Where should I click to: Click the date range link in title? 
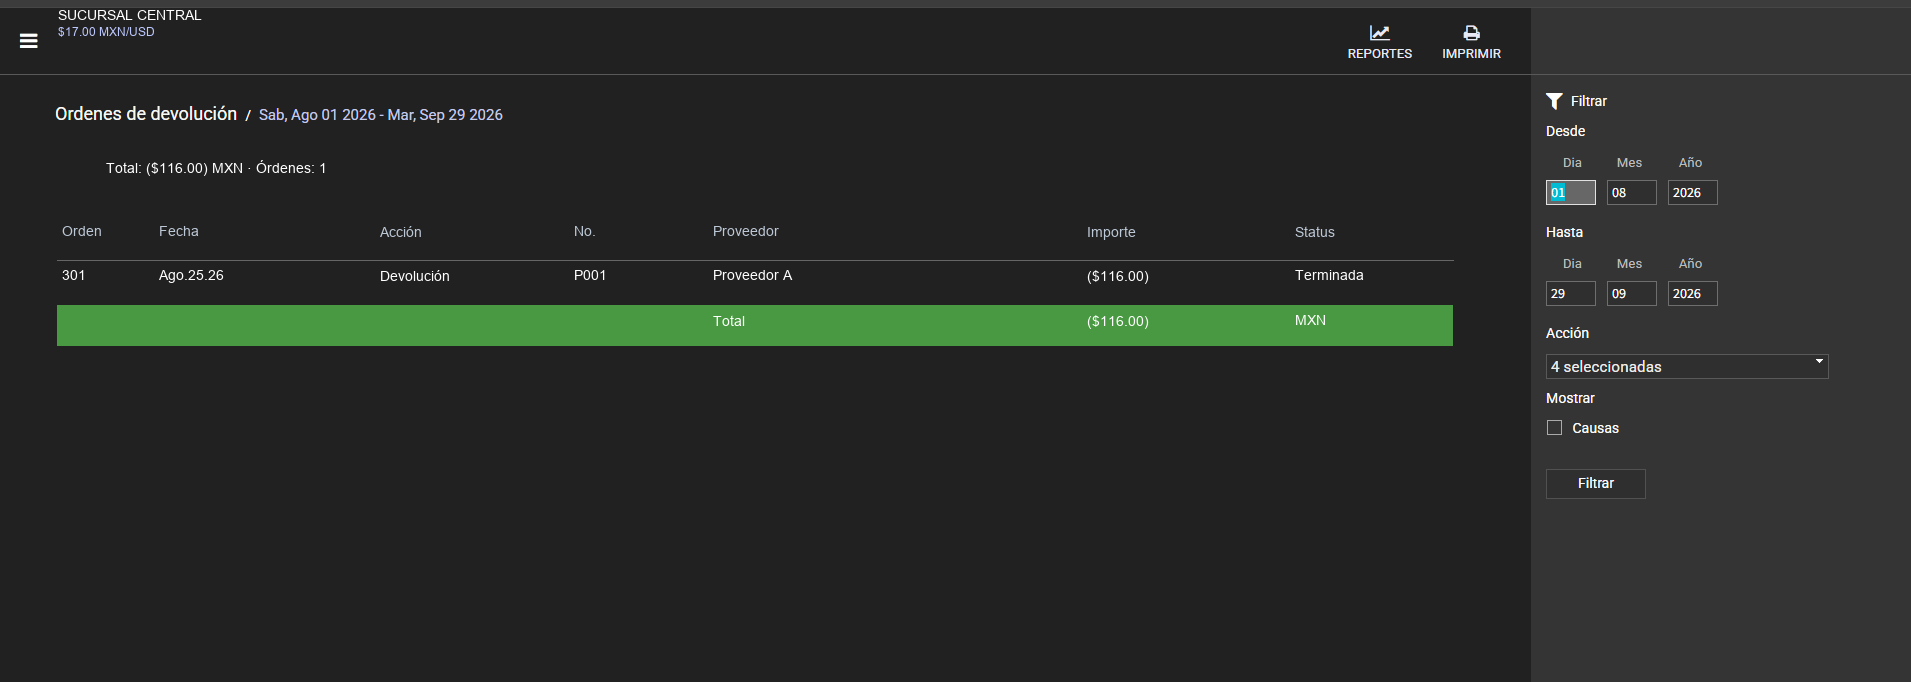380,115
